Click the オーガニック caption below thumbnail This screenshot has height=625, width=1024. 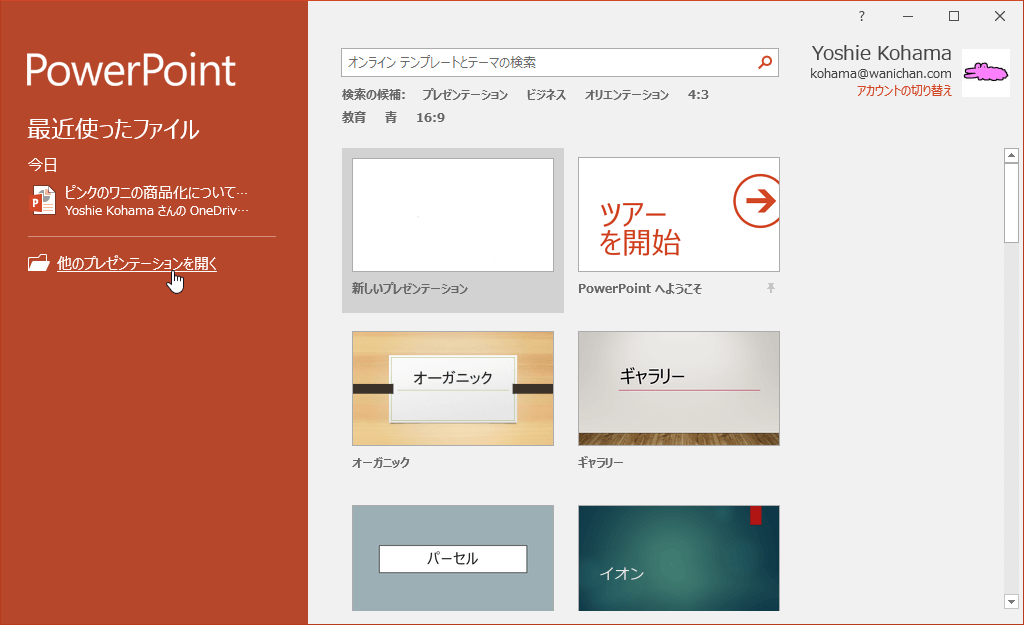tap(381, 462)
